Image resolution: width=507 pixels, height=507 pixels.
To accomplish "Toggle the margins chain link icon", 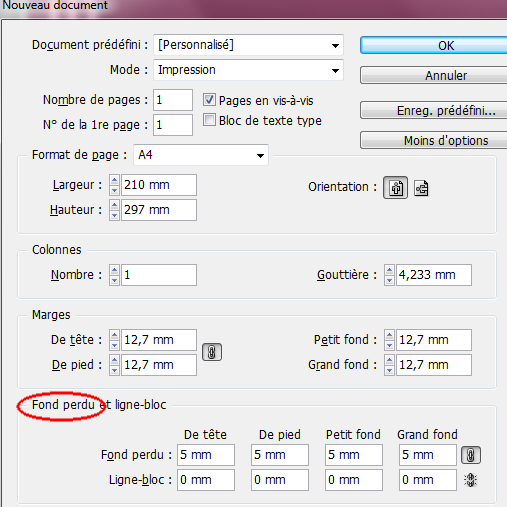I will (x=212, y=352).
